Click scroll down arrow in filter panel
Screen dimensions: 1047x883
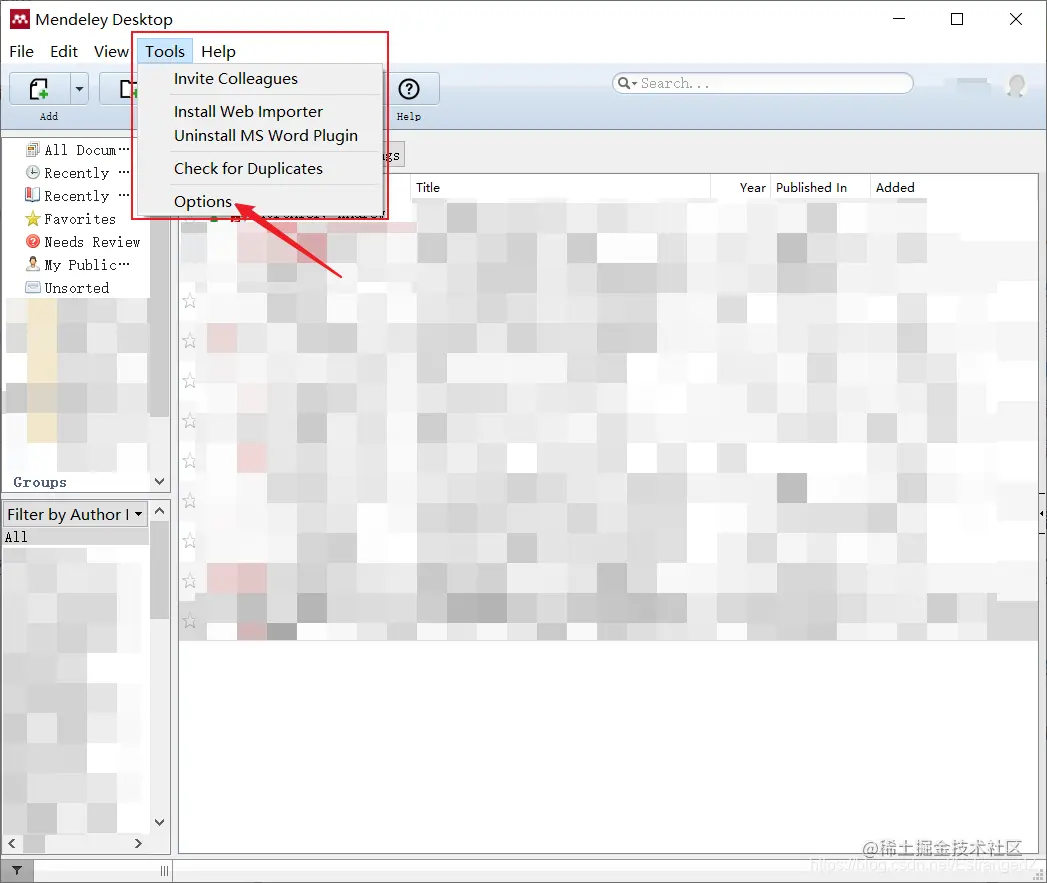coord(160,822)
